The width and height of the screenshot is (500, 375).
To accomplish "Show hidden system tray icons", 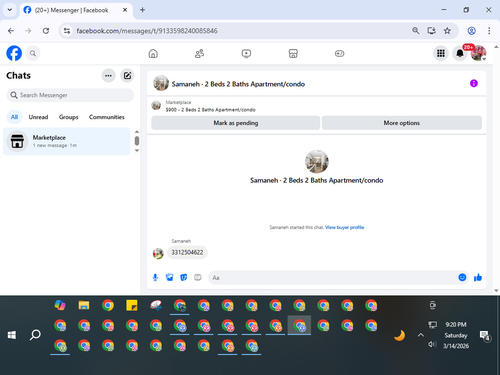I will tap(421, 335).
